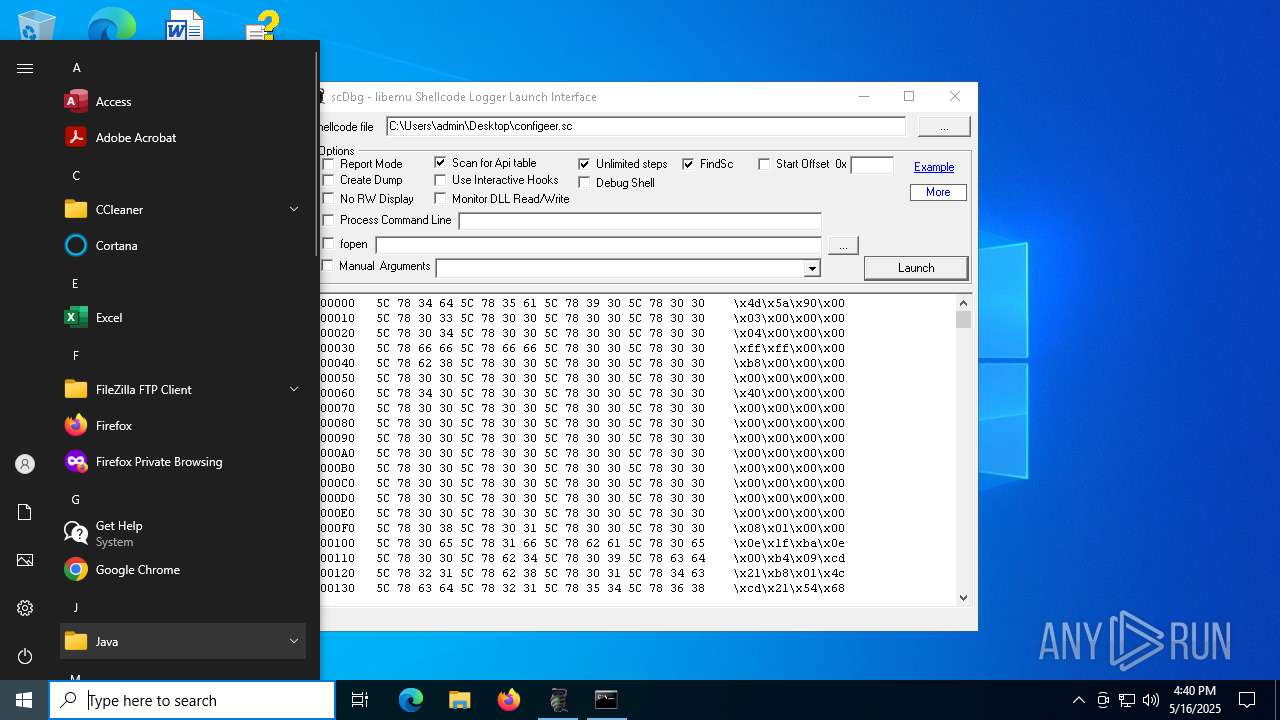Click the Start Offset hex input box
Screen dimensions: 1280x720
872,165
